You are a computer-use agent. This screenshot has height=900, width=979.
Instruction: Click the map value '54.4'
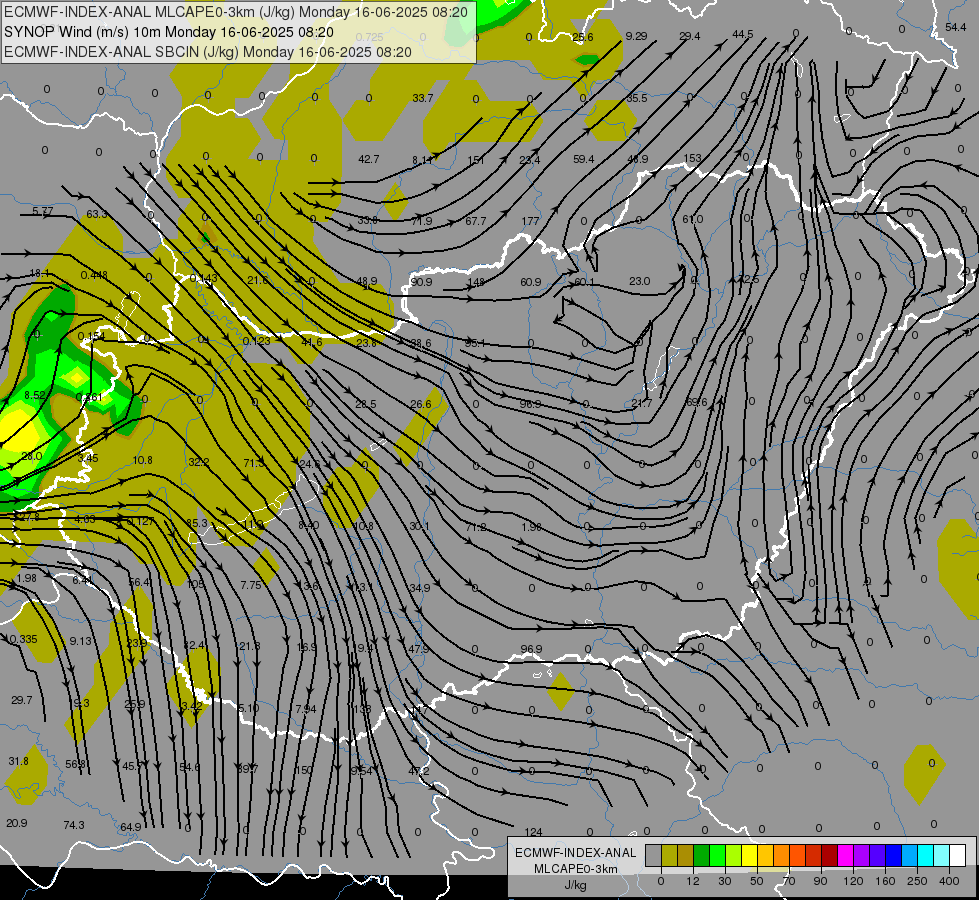click(x=955, y=27)
